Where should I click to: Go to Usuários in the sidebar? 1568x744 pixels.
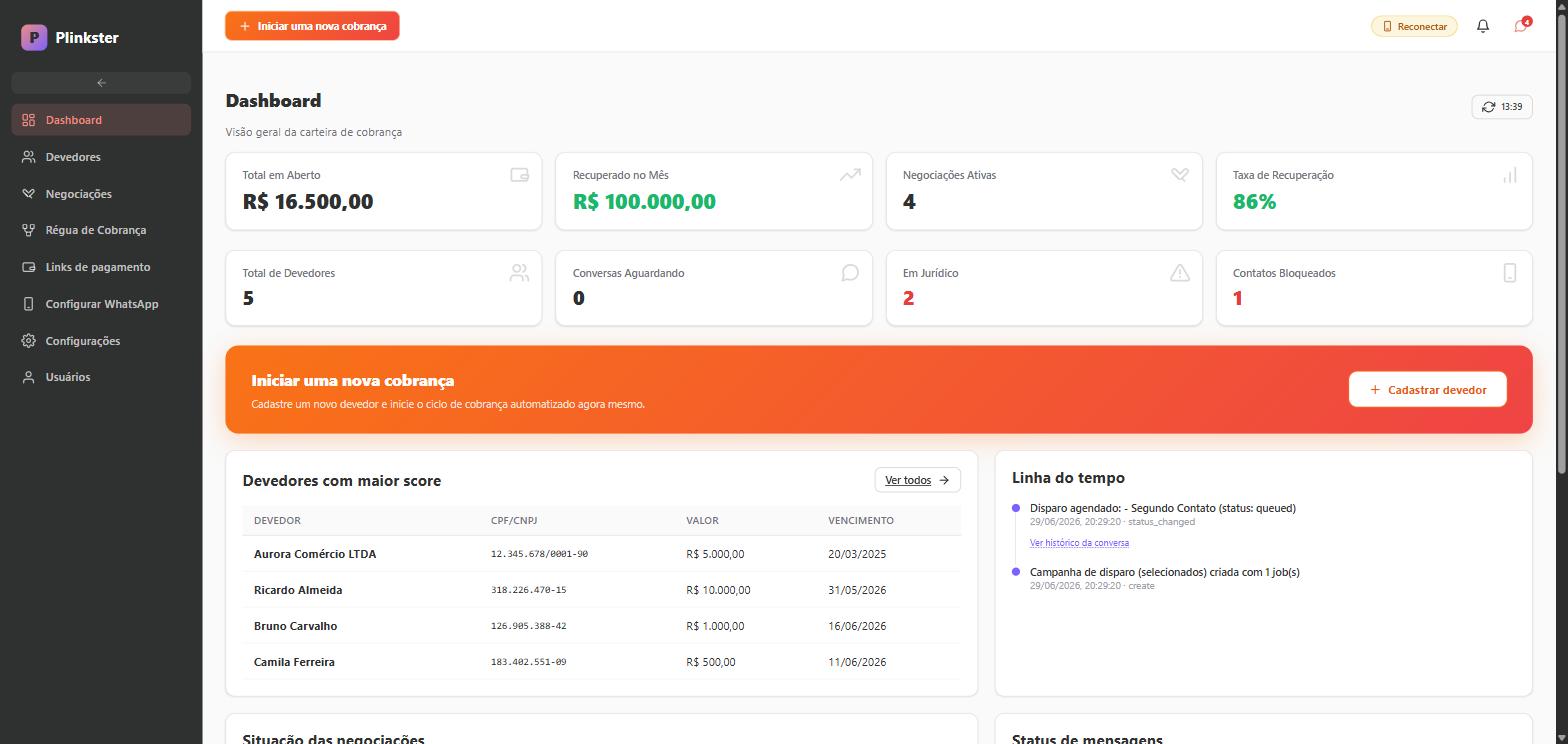pos(101,377)
